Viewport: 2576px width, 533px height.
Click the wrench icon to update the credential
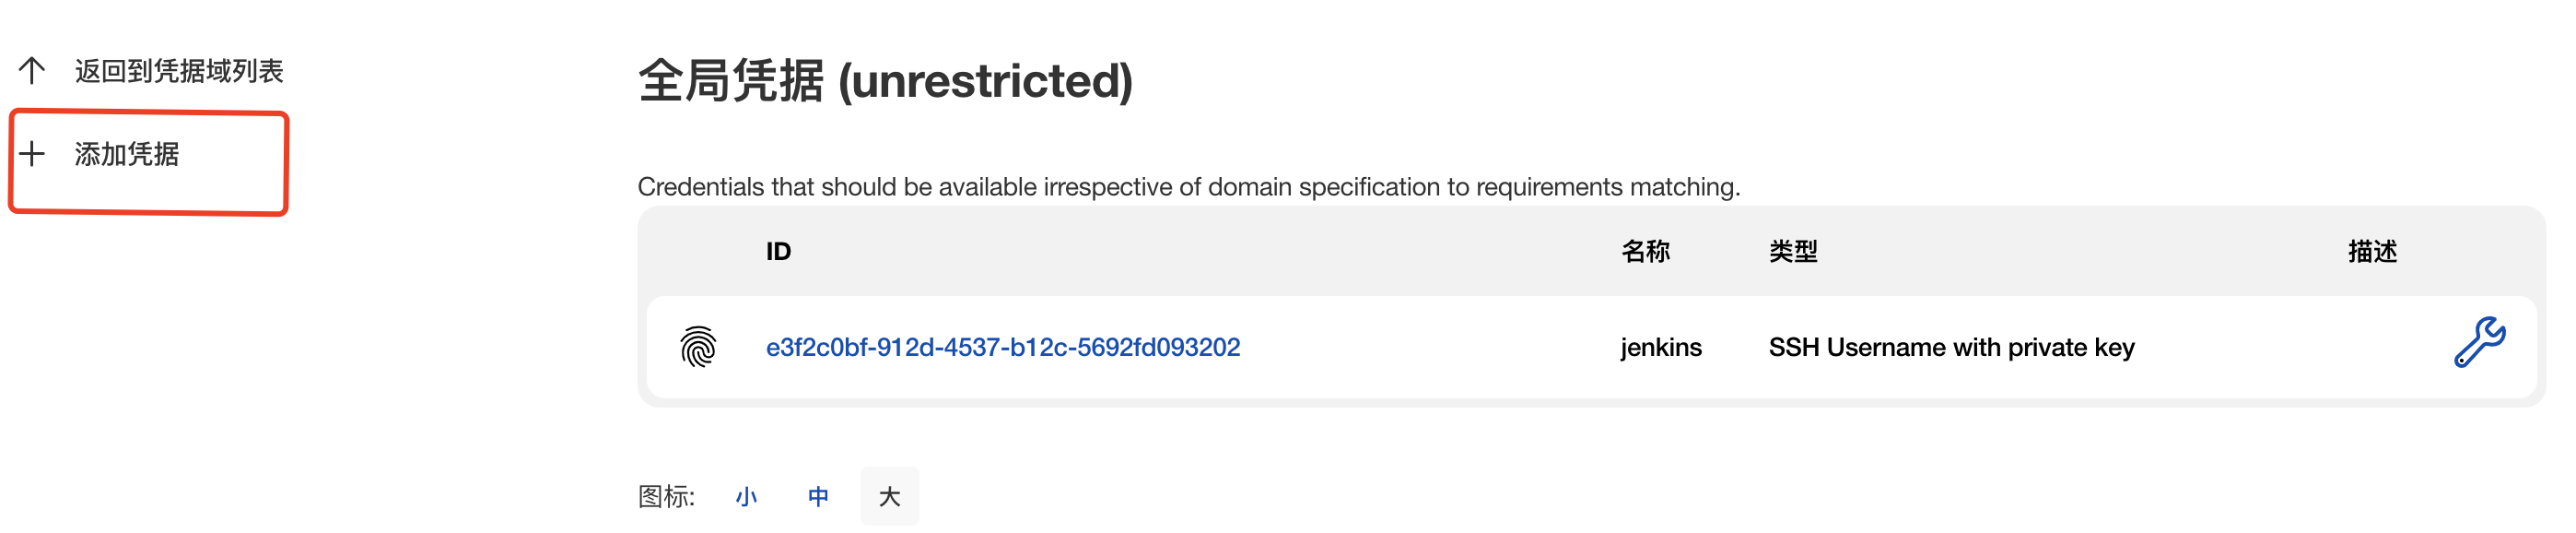[x=2478, y=343]
